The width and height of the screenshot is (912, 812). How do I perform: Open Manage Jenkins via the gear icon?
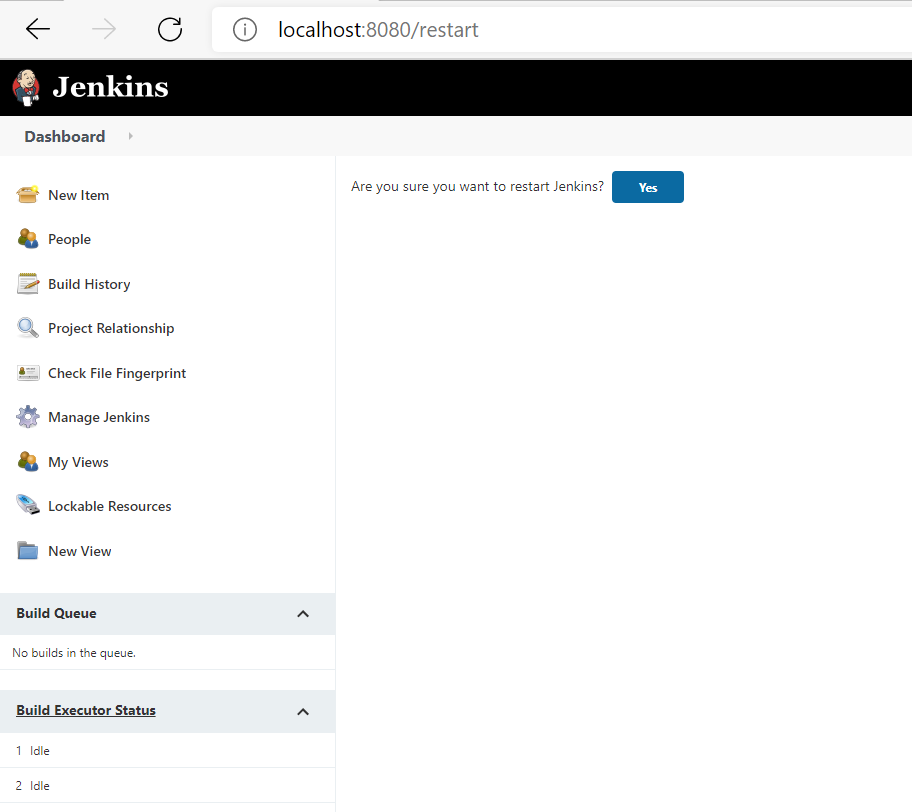pyautogui.click(x=28, y=417)
